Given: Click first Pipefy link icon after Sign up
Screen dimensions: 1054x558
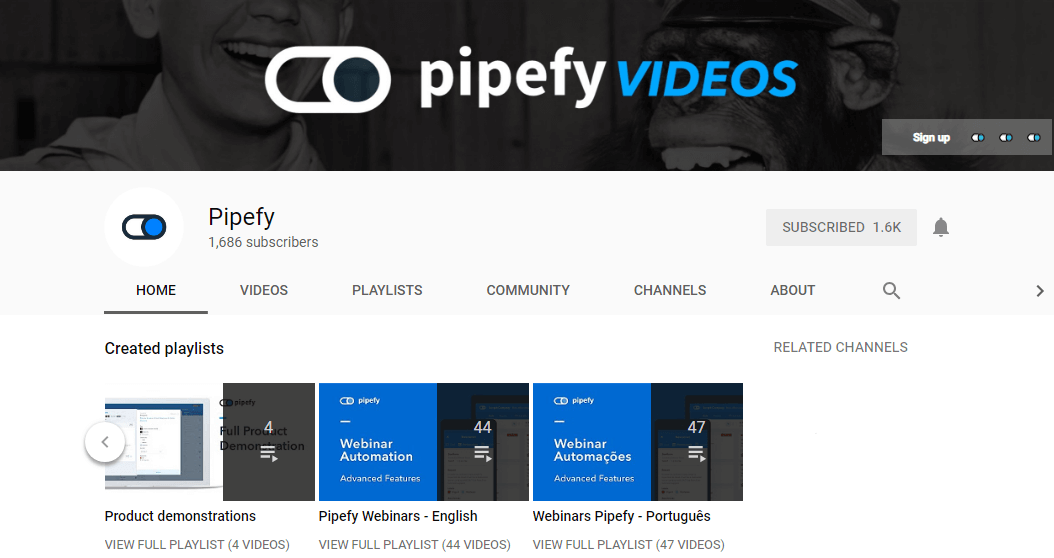Looking at the screenshot, I should click(977, 138).
